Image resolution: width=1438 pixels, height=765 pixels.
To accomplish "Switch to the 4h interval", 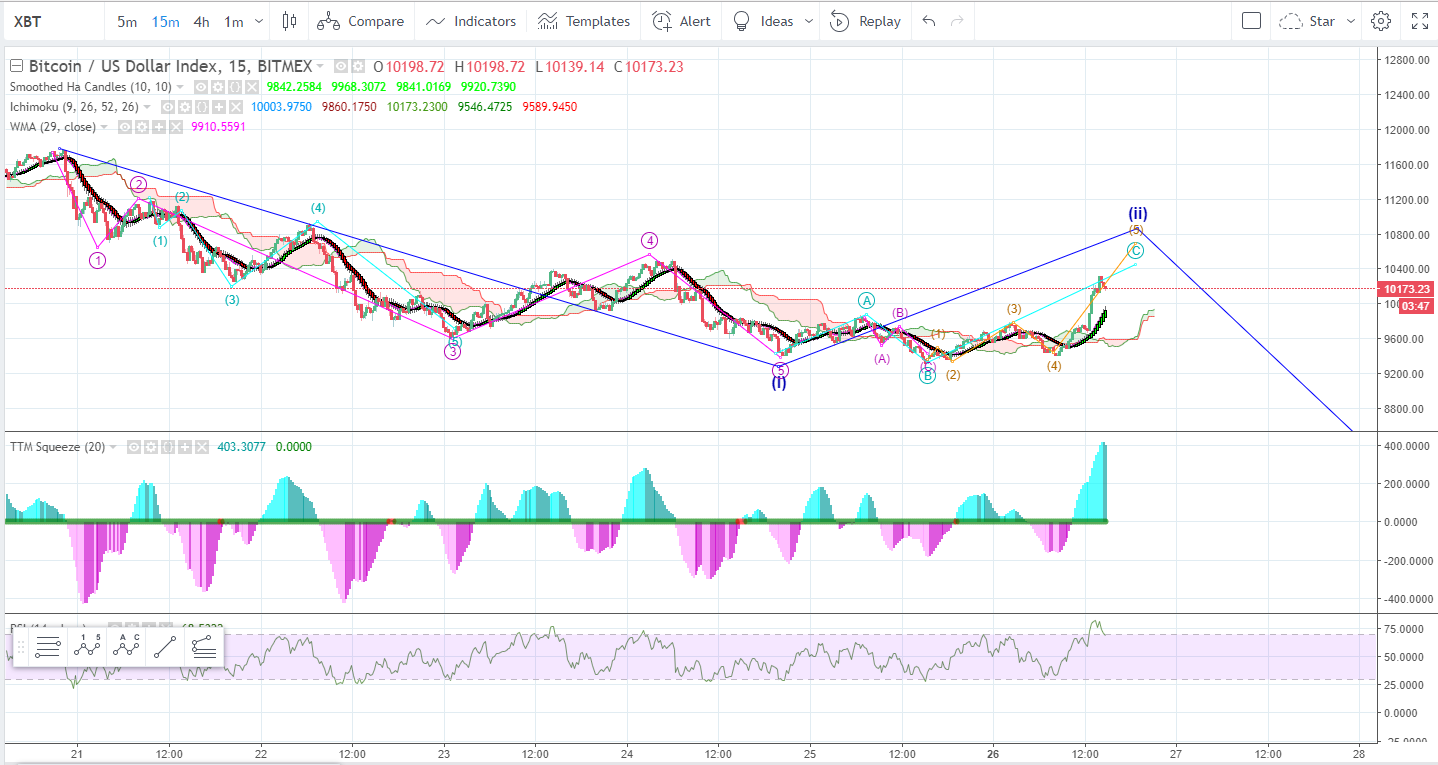I will click(202, 21).
